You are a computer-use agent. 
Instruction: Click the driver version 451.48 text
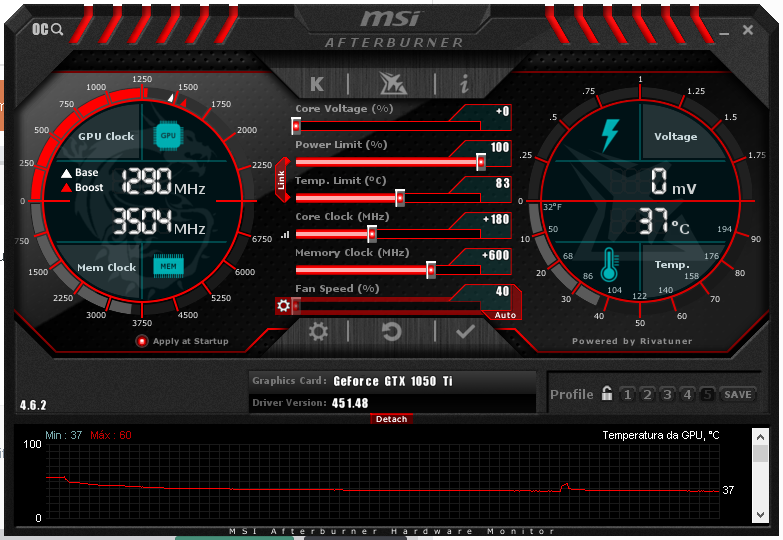350,403
